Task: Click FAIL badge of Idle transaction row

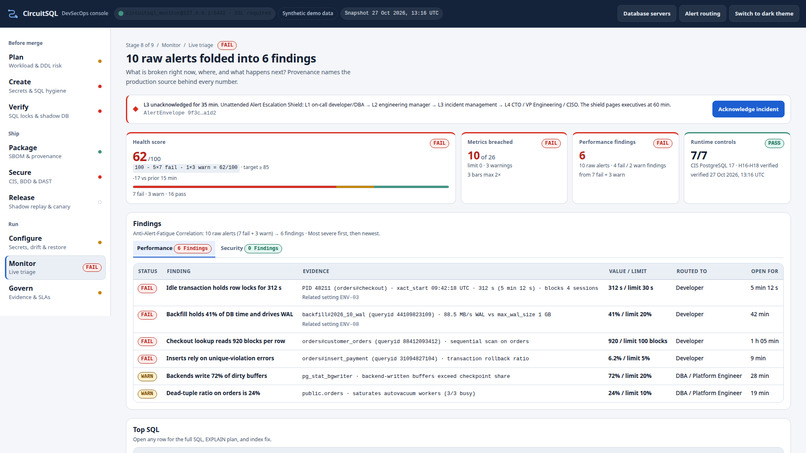Action: (147, 288)
